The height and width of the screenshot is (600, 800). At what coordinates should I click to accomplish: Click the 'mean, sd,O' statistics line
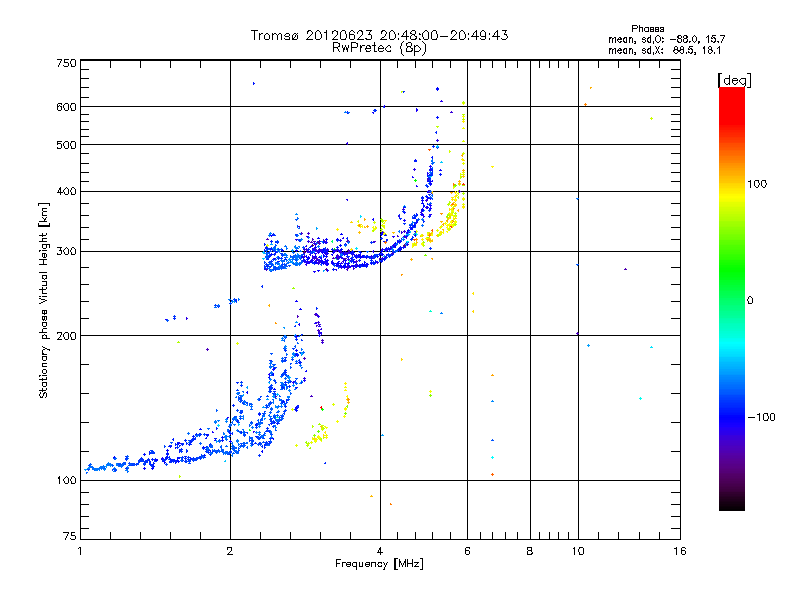(x=666, y=39)
